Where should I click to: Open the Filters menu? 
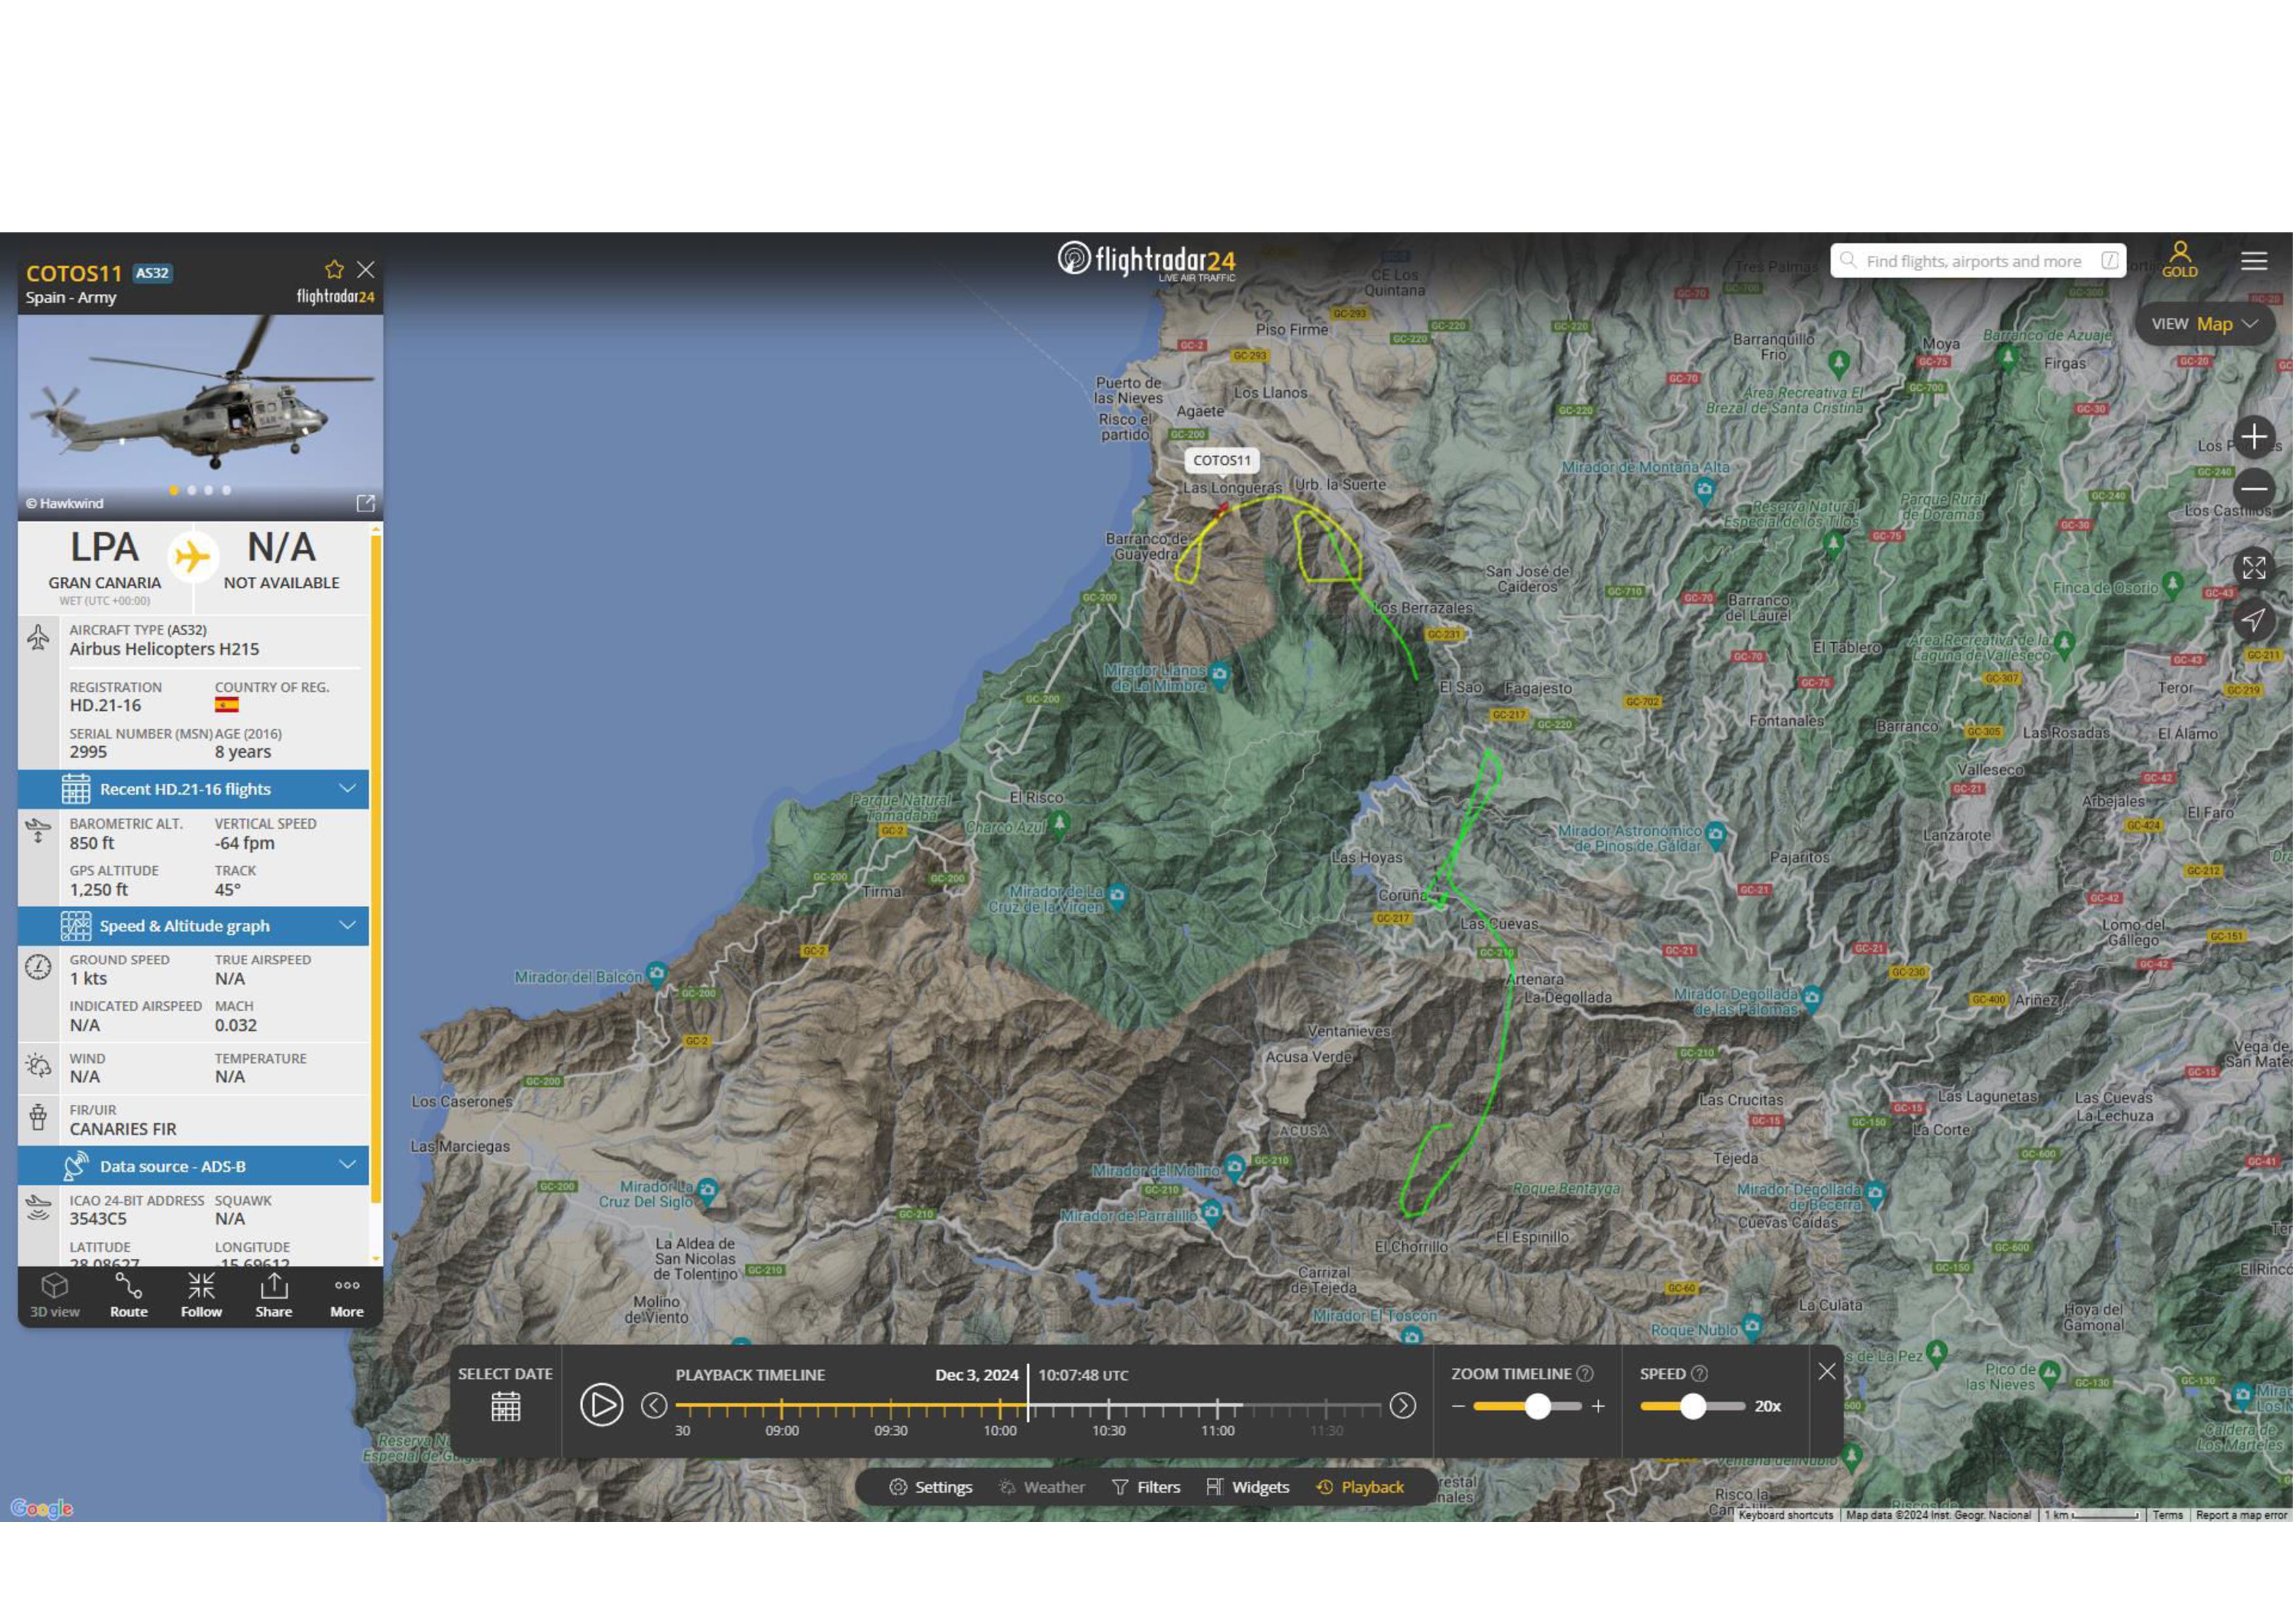click(x=1146, y=1487)
